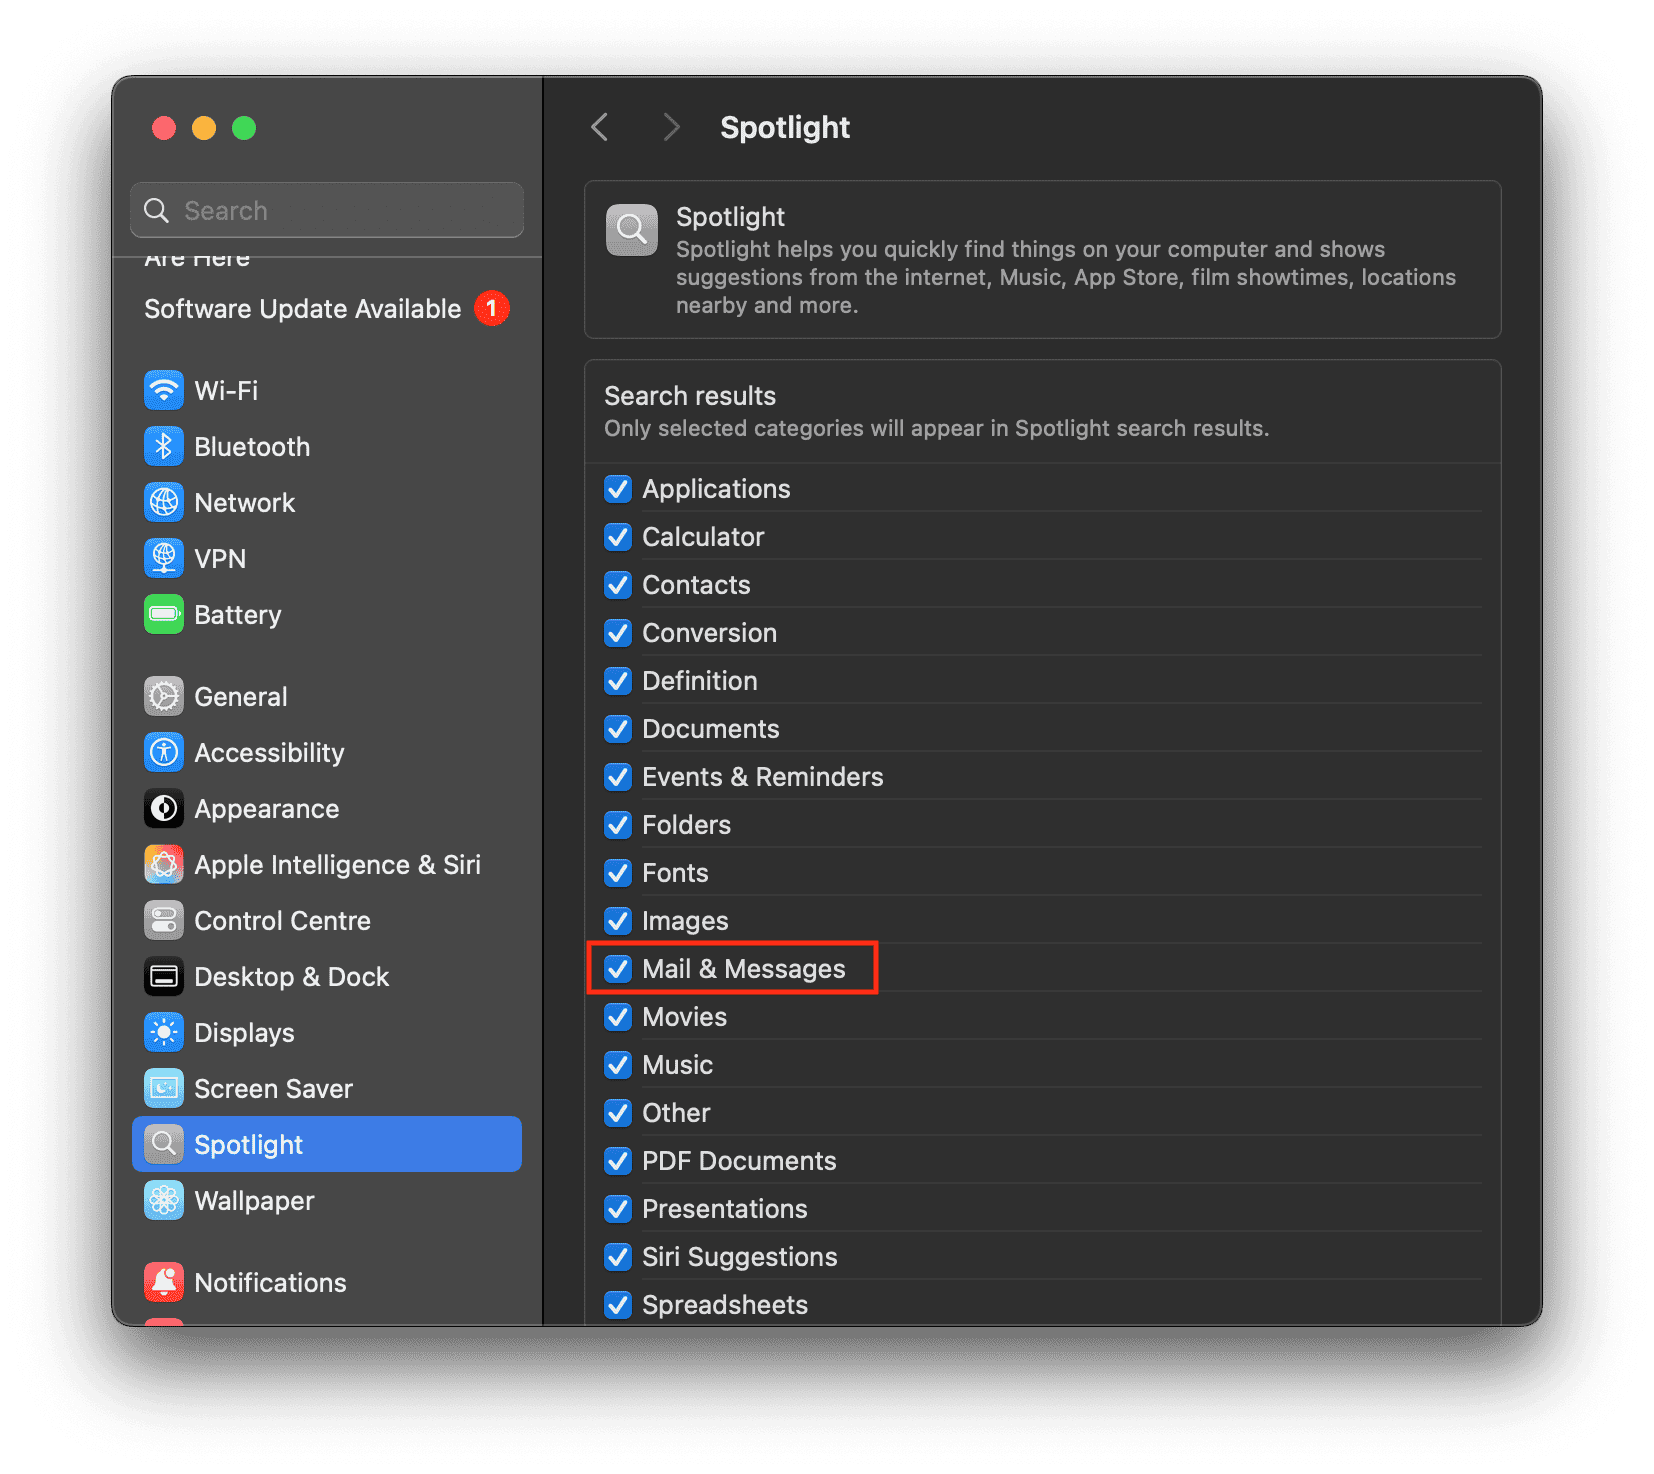Select the Battery icon in sidebar
This screenshot has width=1654, height=1474.
pyautogui.click(x=164, y=614)
